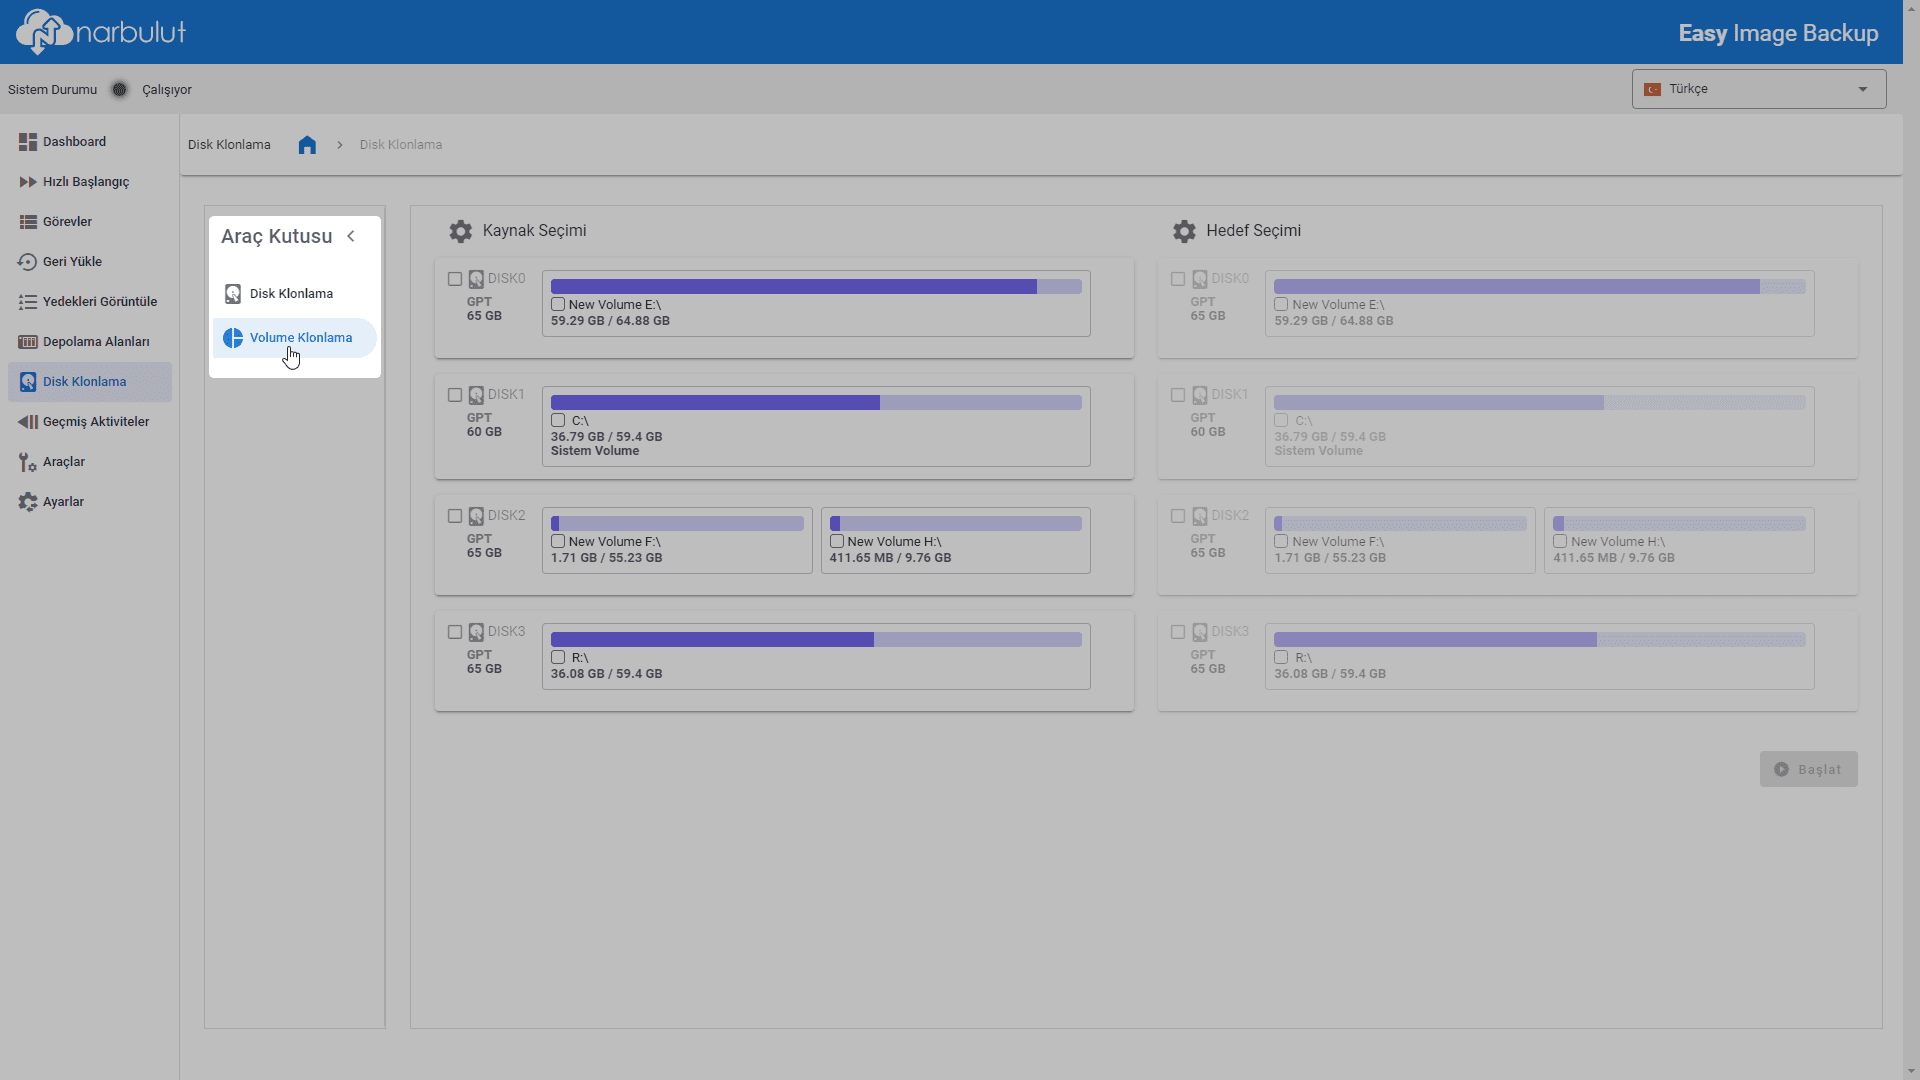Check source DISK1 checkbox
Image resolution: width=1920 pixels, height=1080 pixels.
455,395
